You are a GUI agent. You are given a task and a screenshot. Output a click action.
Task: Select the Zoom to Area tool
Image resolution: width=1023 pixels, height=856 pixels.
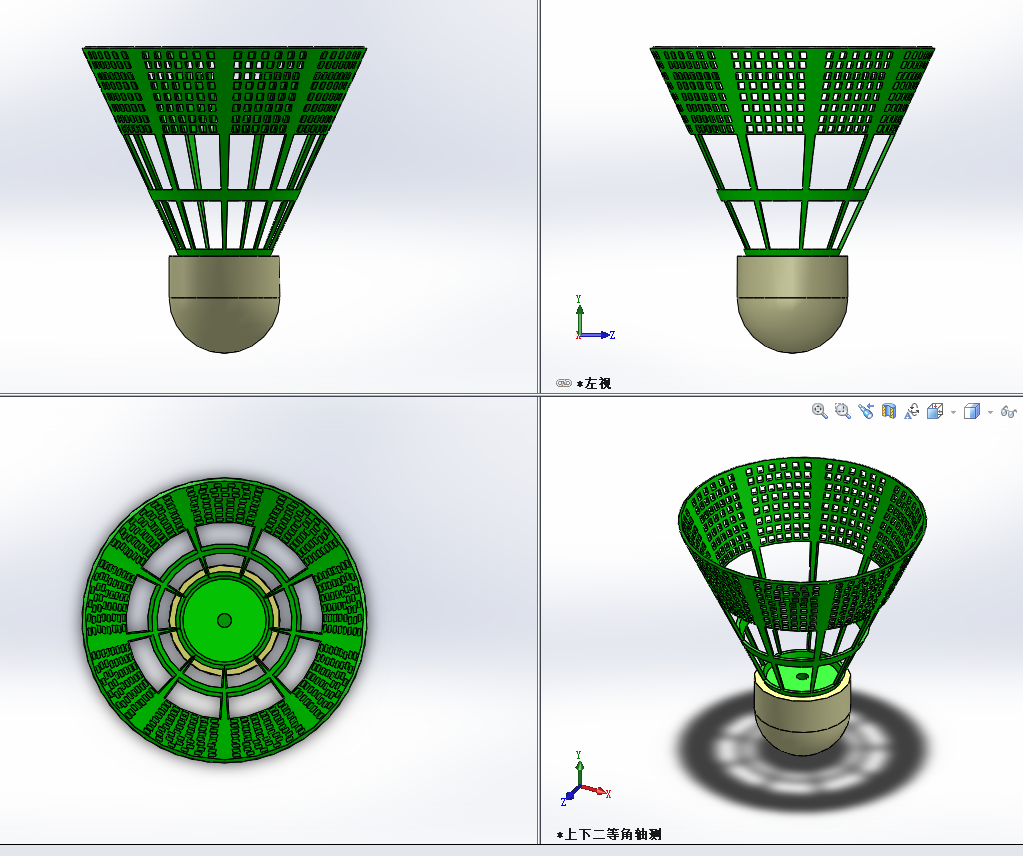point(842,411)
